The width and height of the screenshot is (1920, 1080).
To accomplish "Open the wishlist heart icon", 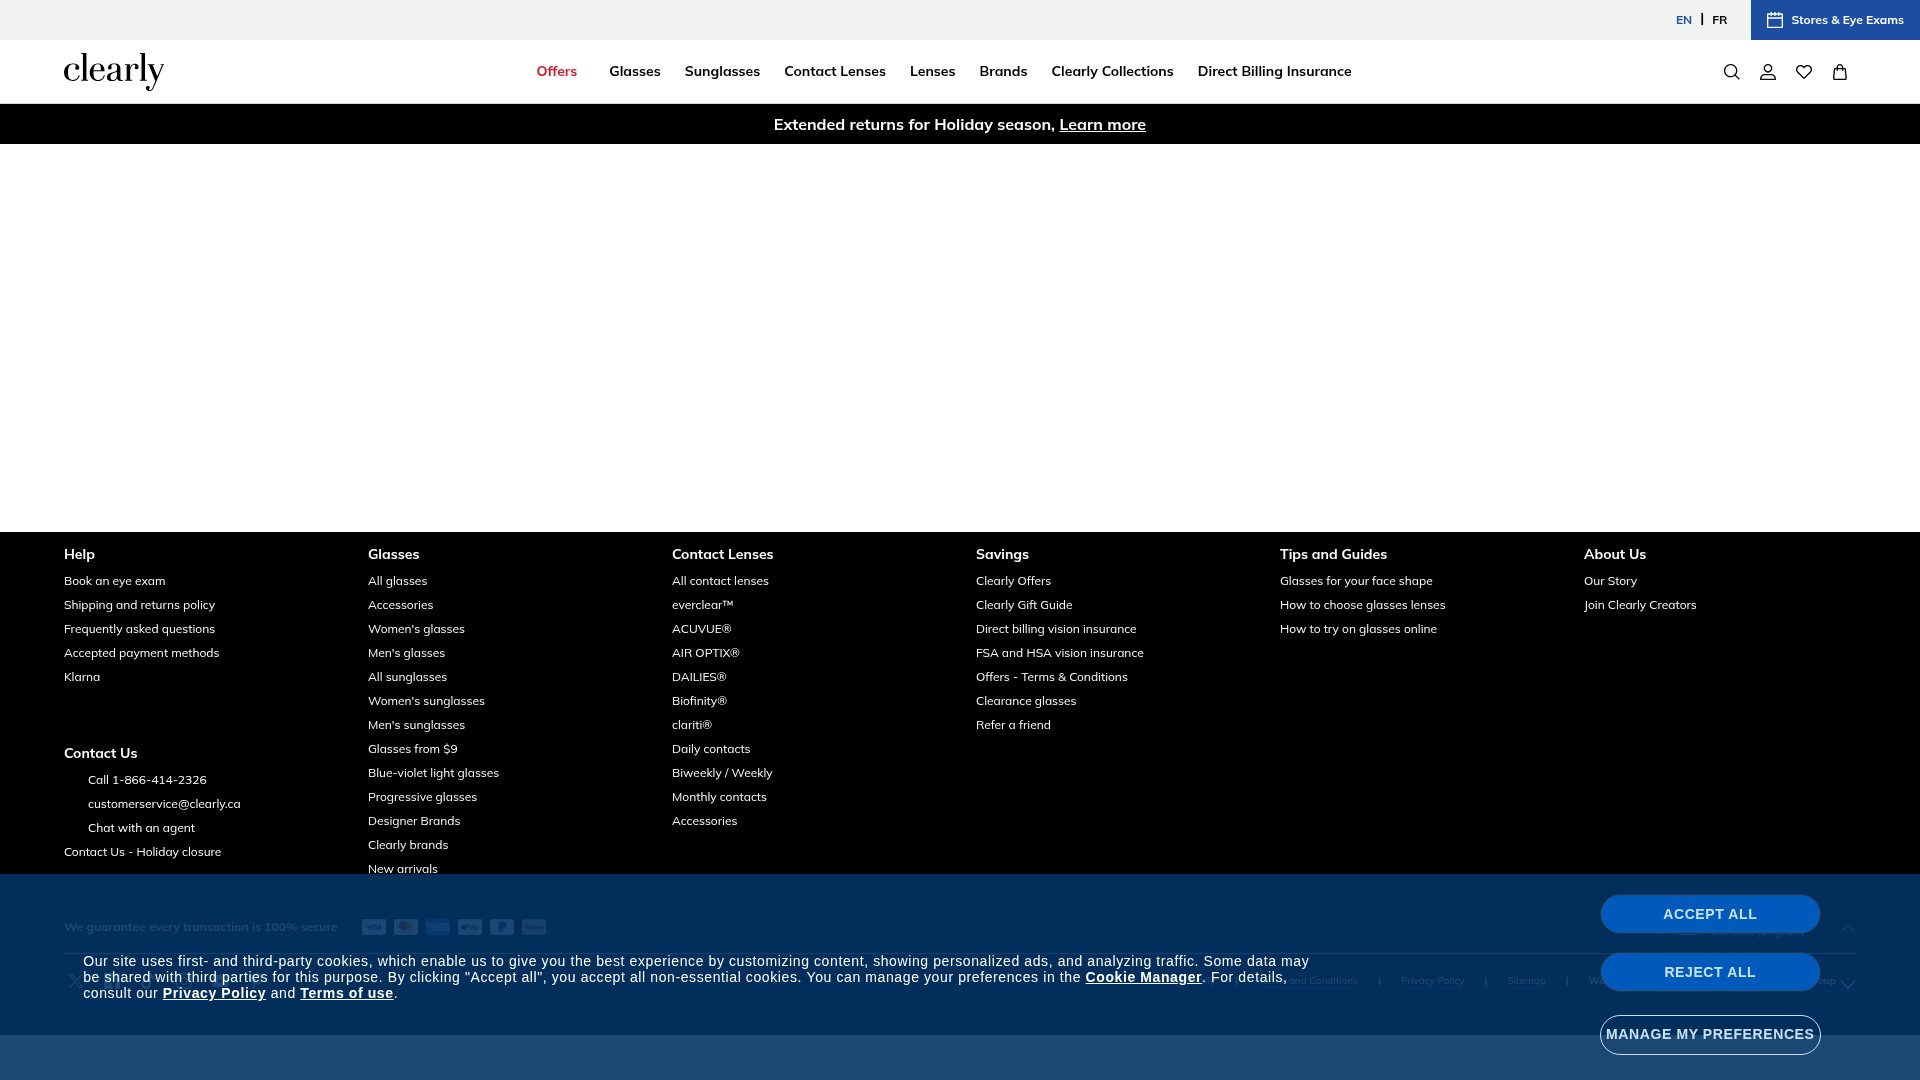I will point(1804,72).
